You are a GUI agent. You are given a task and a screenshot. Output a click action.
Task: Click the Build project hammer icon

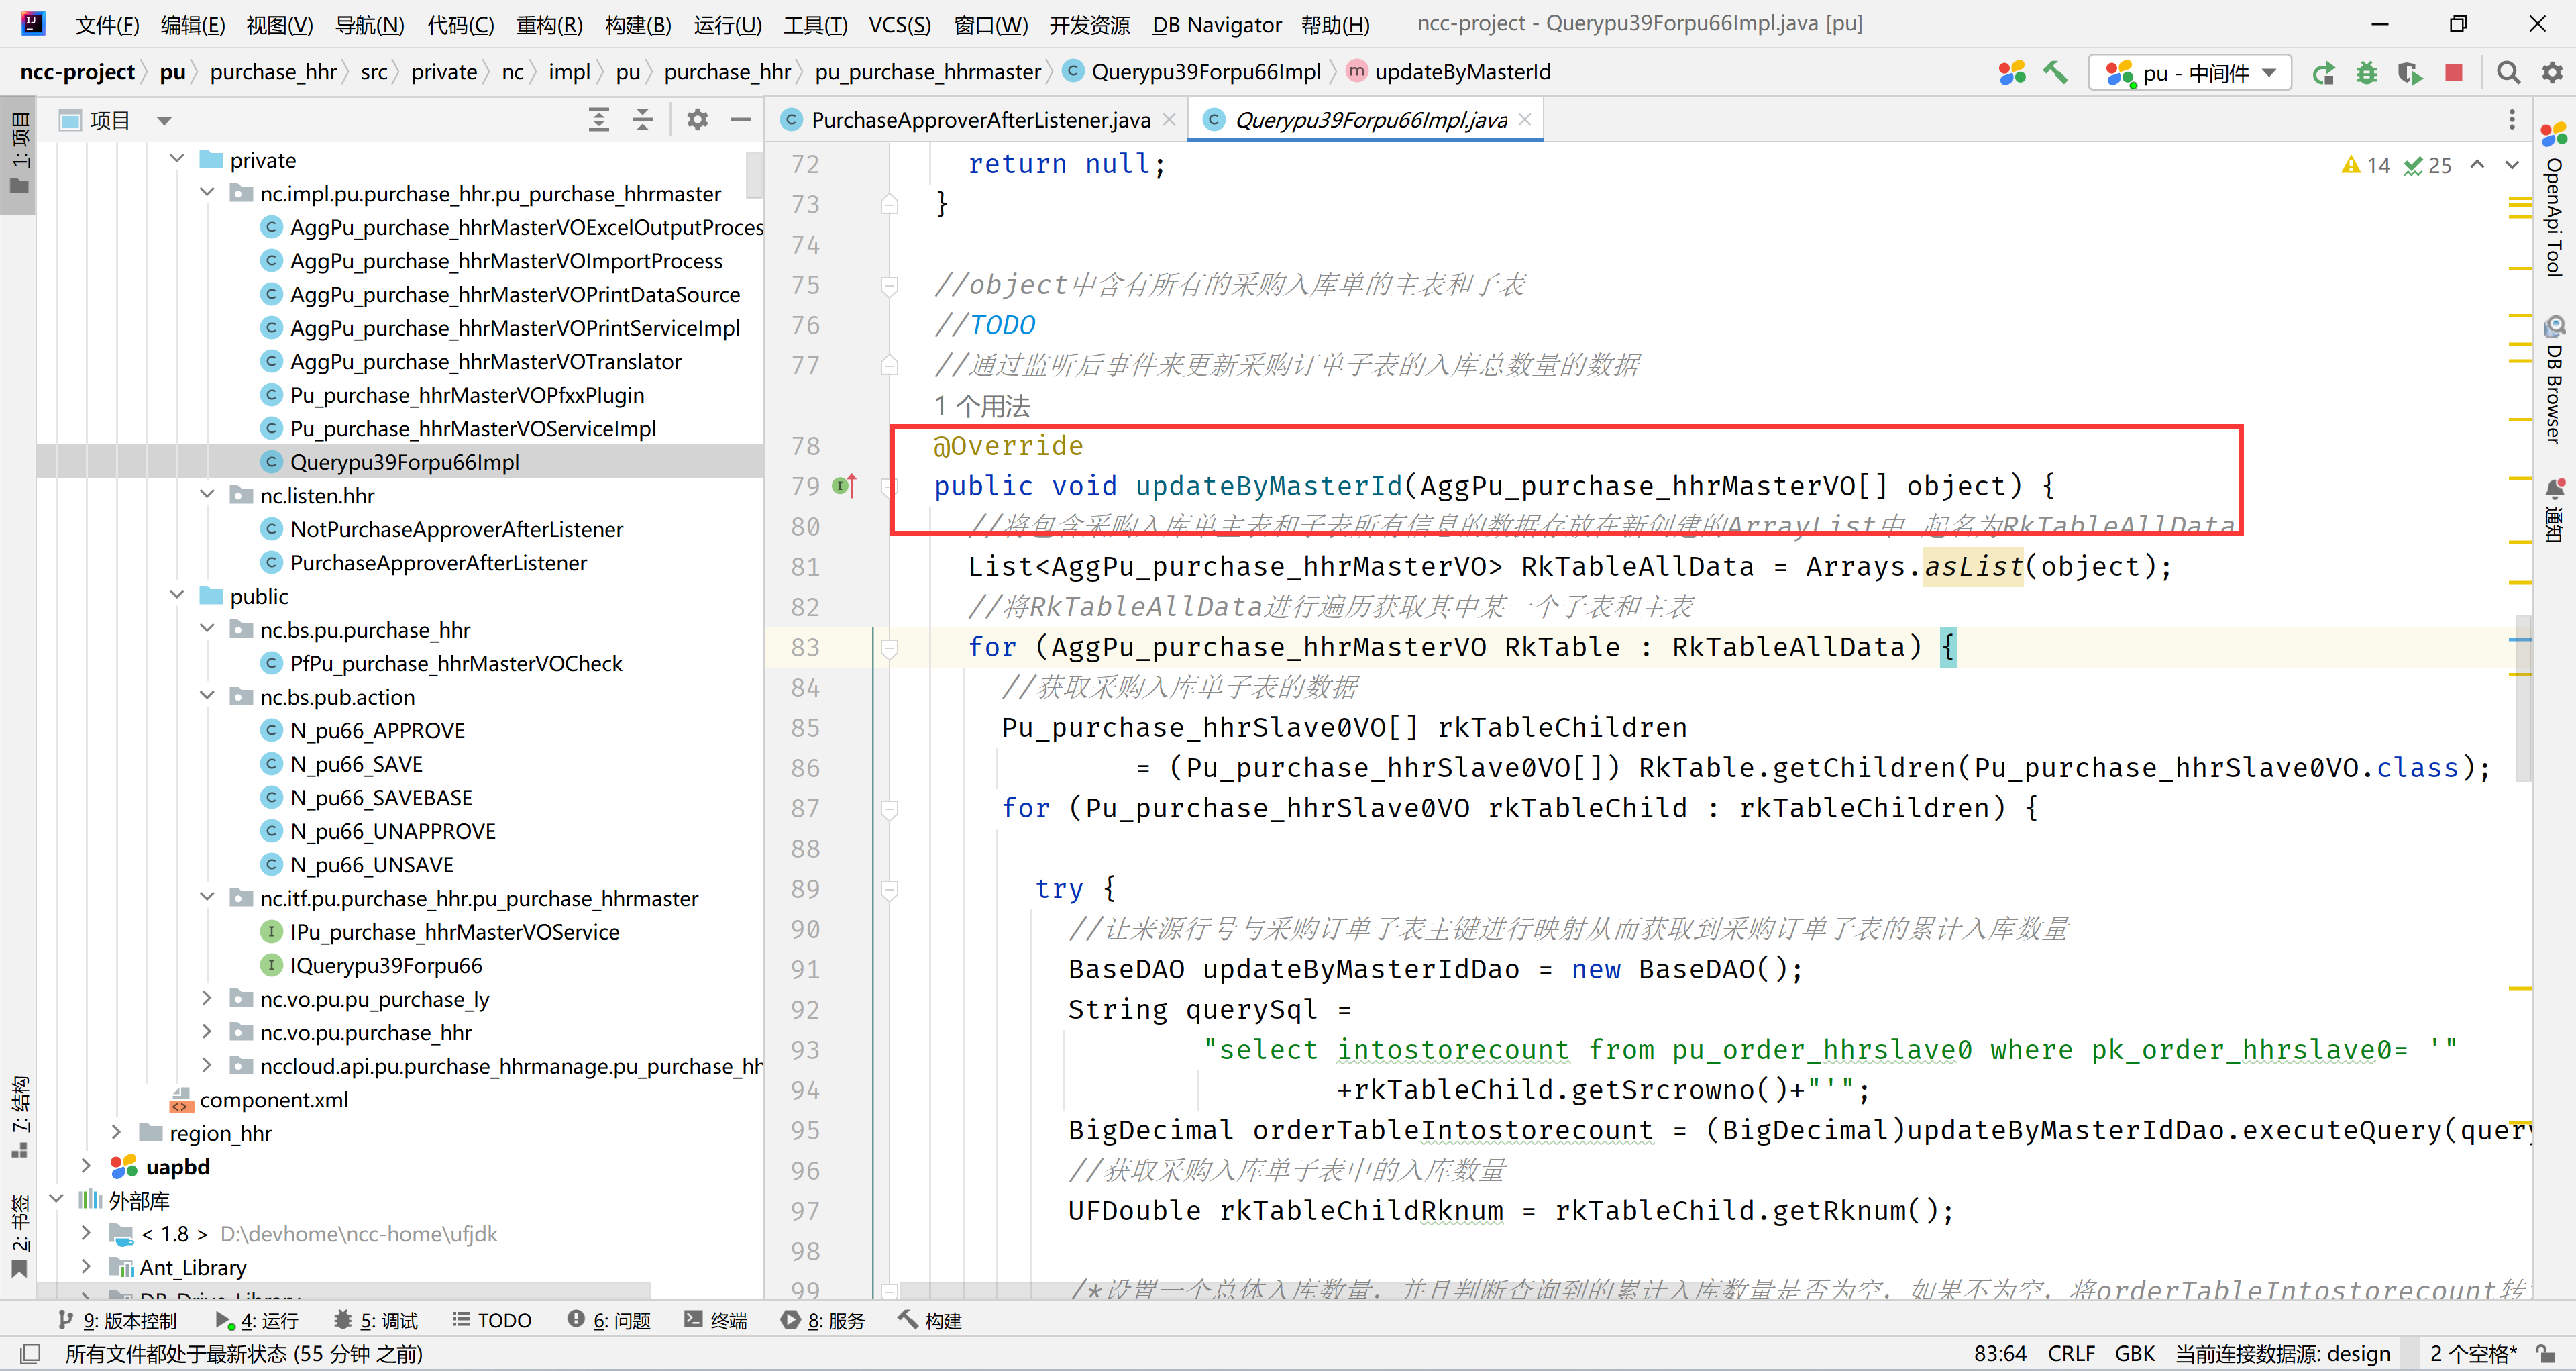2055,72
